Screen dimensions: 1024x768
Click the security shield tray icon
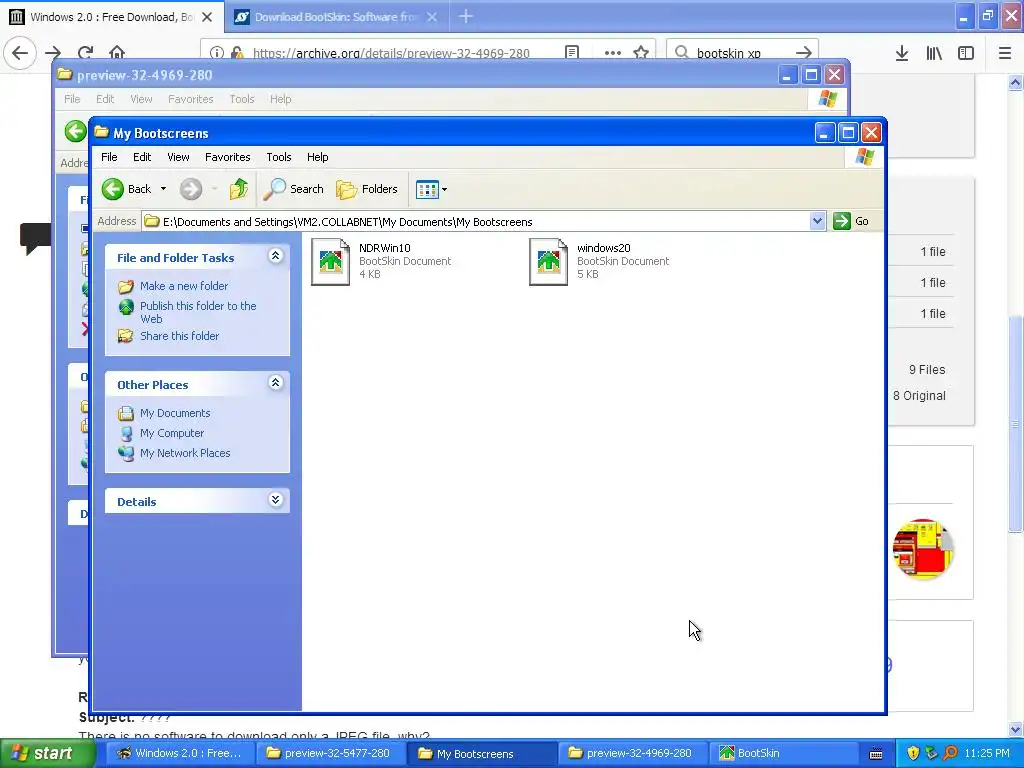(x=913, y=754)
